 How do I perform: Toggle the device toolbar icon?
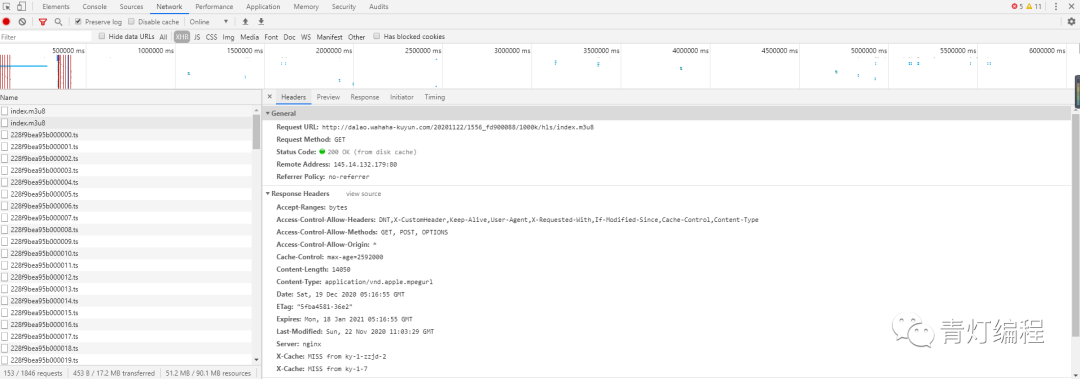[21, 6]
